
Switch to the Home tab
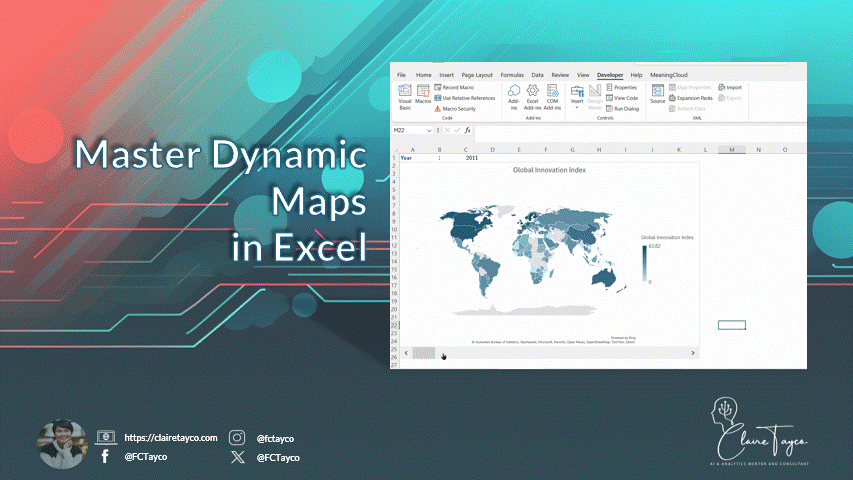click(423, 75)
